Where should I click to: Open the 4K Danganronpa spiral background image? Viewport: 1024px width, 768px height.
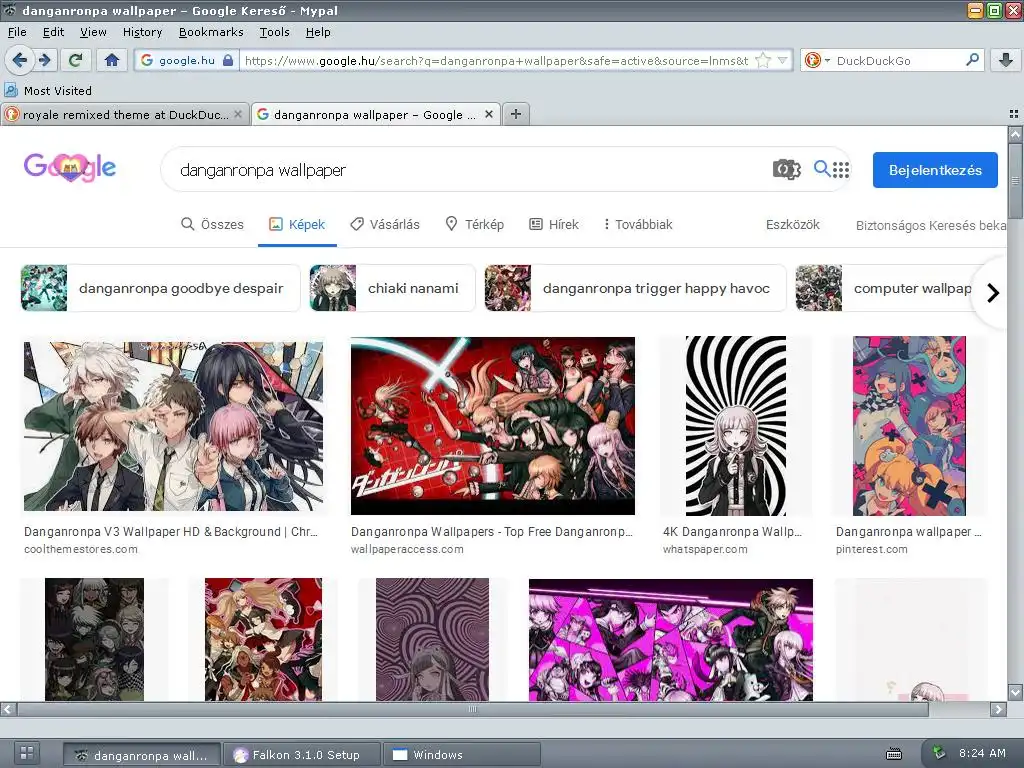[x=736, y=426]
